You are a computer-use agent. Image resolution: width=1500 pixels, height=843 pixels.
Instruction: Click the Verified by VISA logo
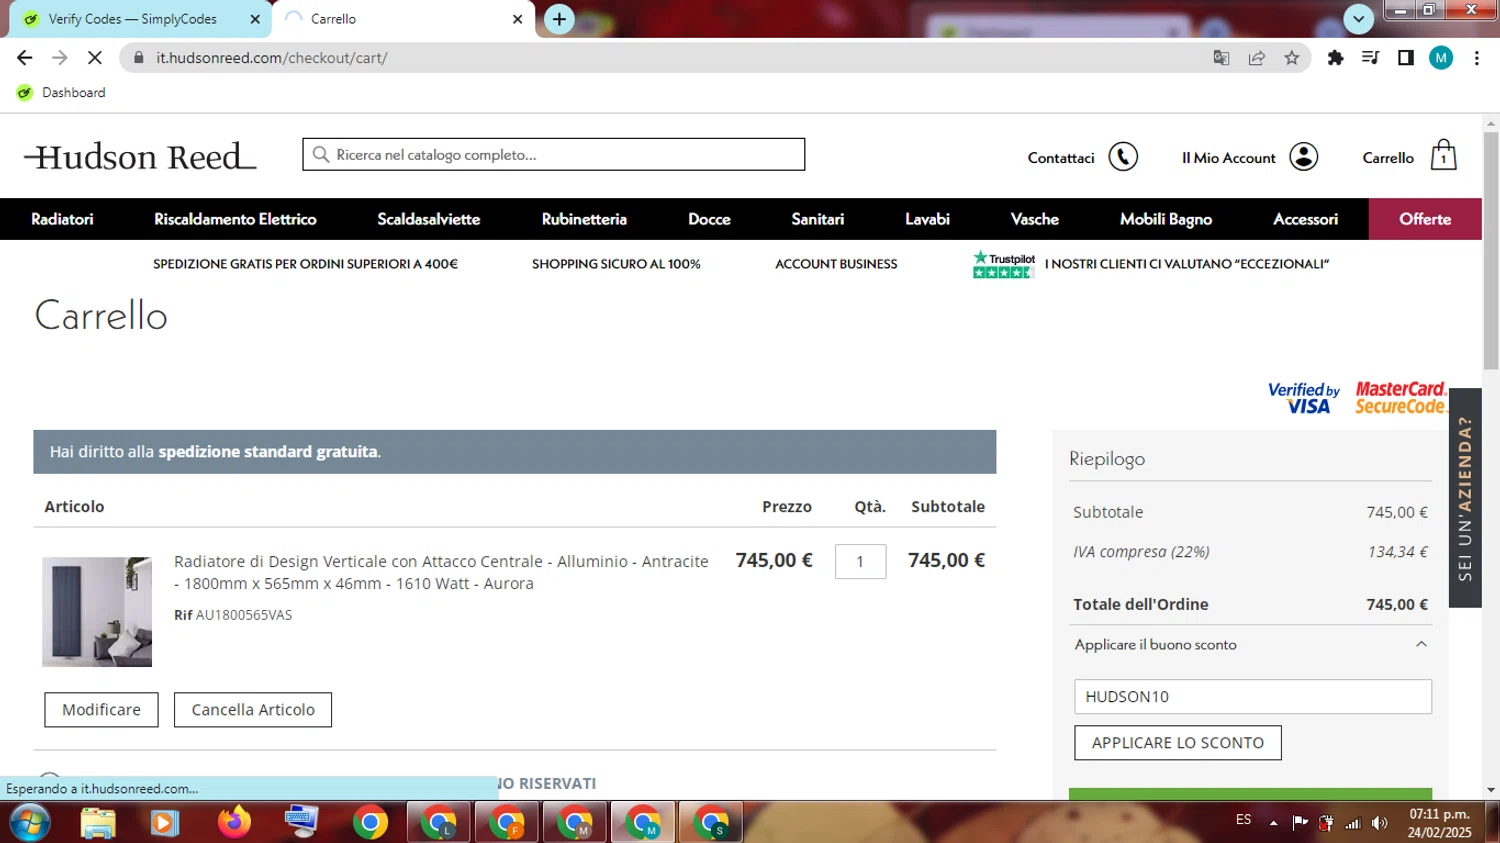[1304, 398]
